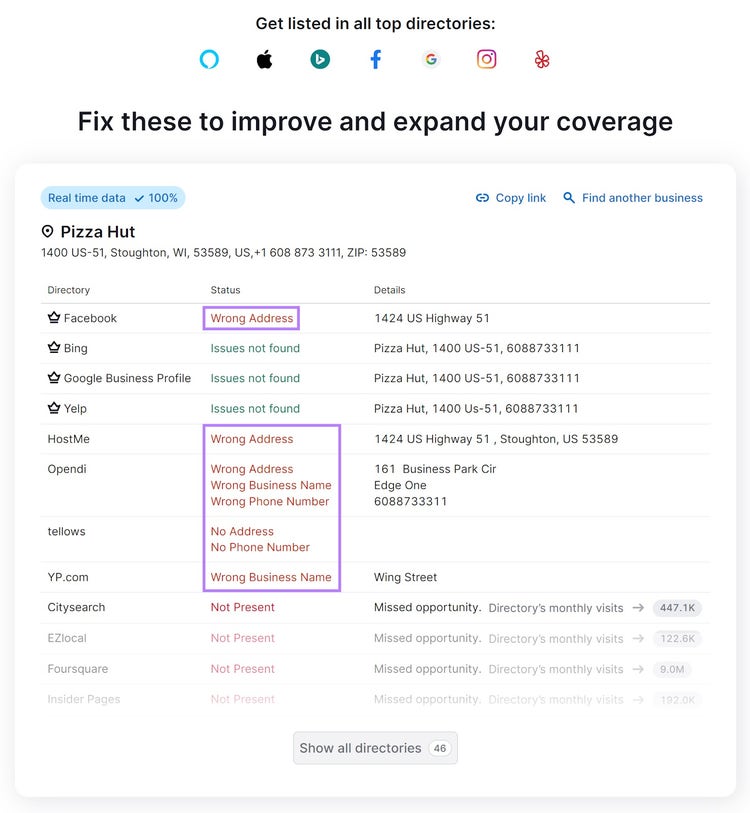Screen dimensions: 750x813
Task: Click the crown icon beside Yelp row
Action: [54, 408]
